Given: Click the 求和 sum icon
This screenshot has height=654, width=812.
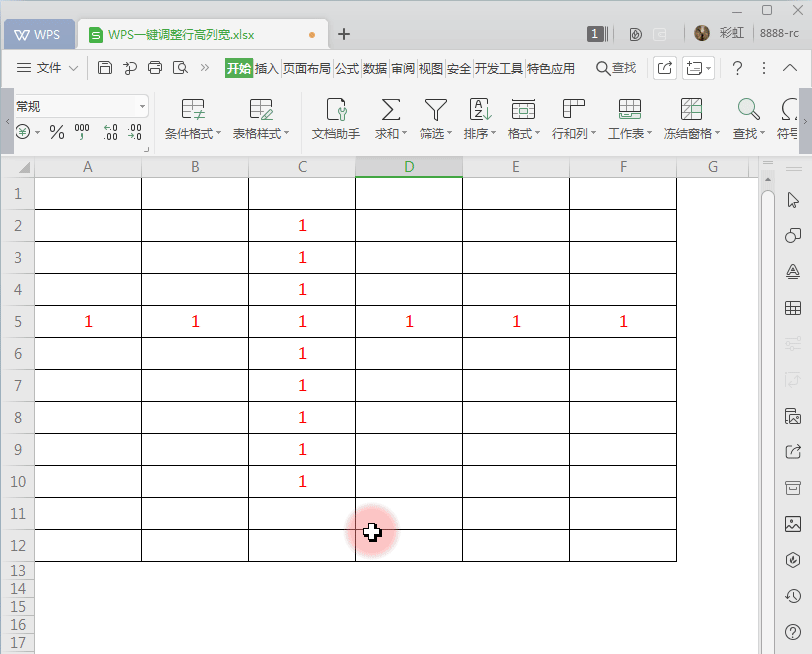Looking at the screenshot, I should pyautogui.click(x=390, y=110).
